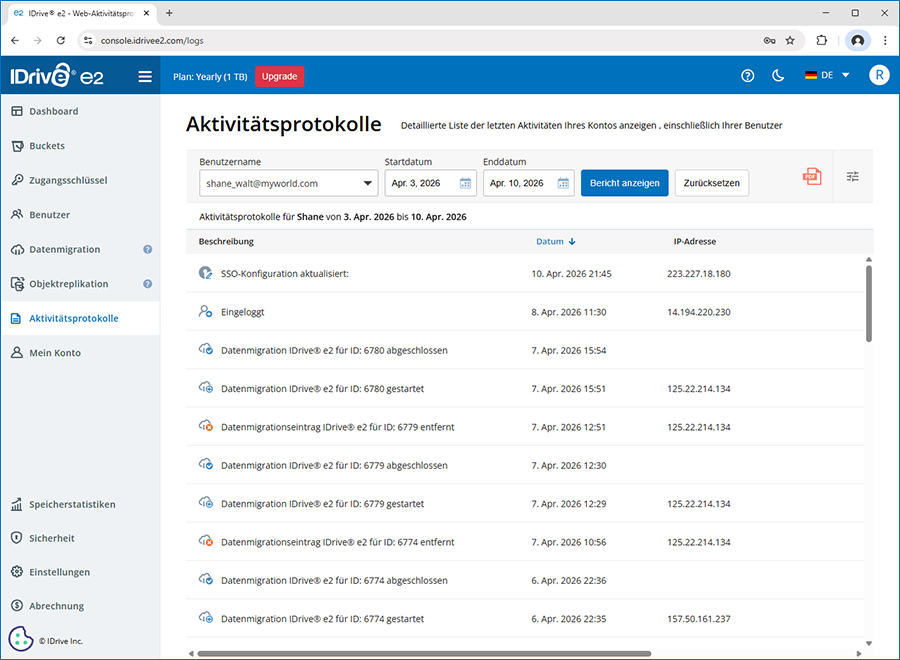Click the PDF export icon
Viewport: 900px width, 660px height.
811,177
